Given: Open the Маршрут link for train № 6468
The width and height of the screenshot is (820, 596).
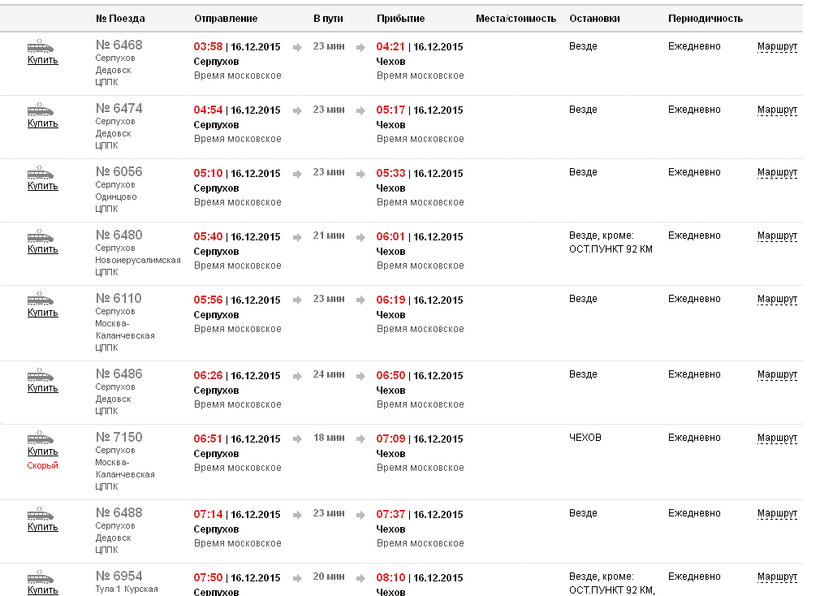Looking at the screenshot, I should pyautogui.click(x=777, y=46).
